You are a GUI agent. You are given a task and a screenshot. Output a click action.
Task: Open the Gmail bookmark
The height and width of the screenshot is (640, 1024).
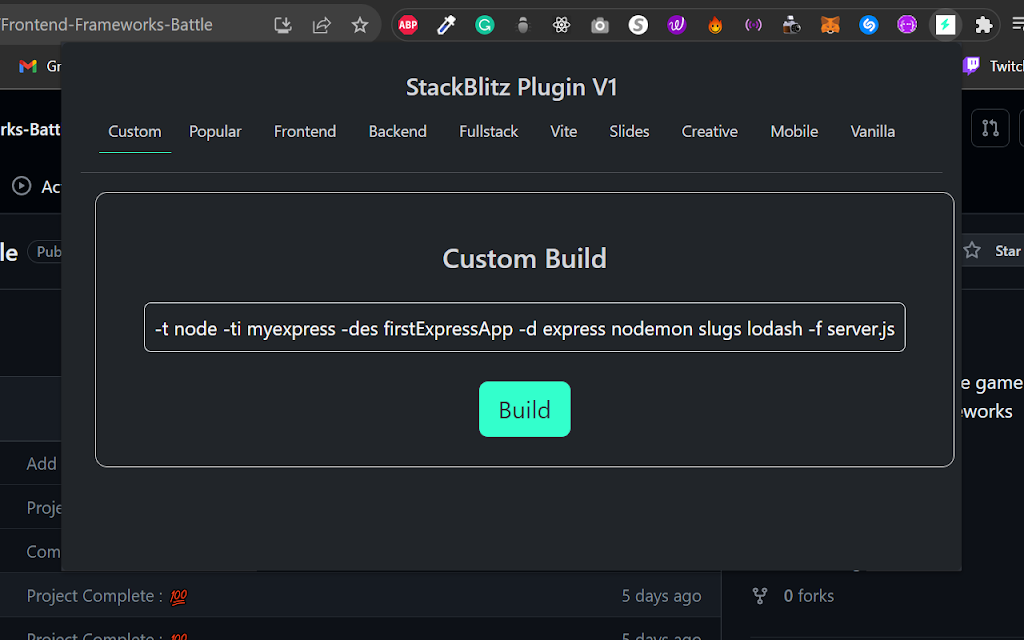click(39, 66)
